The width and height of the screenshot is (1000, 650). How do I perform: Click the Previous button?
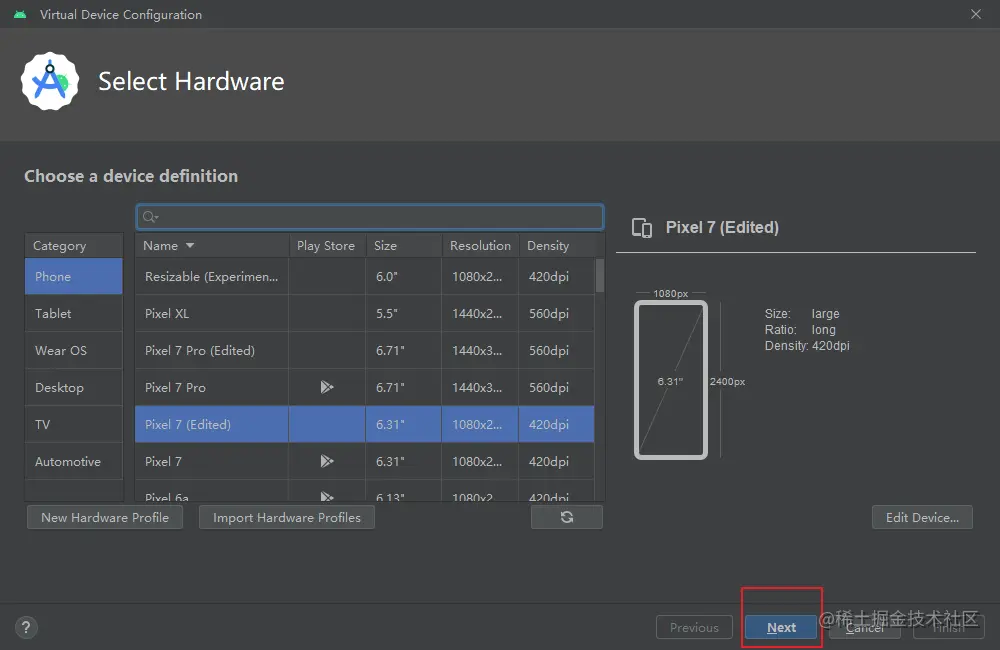coord(694,628)
